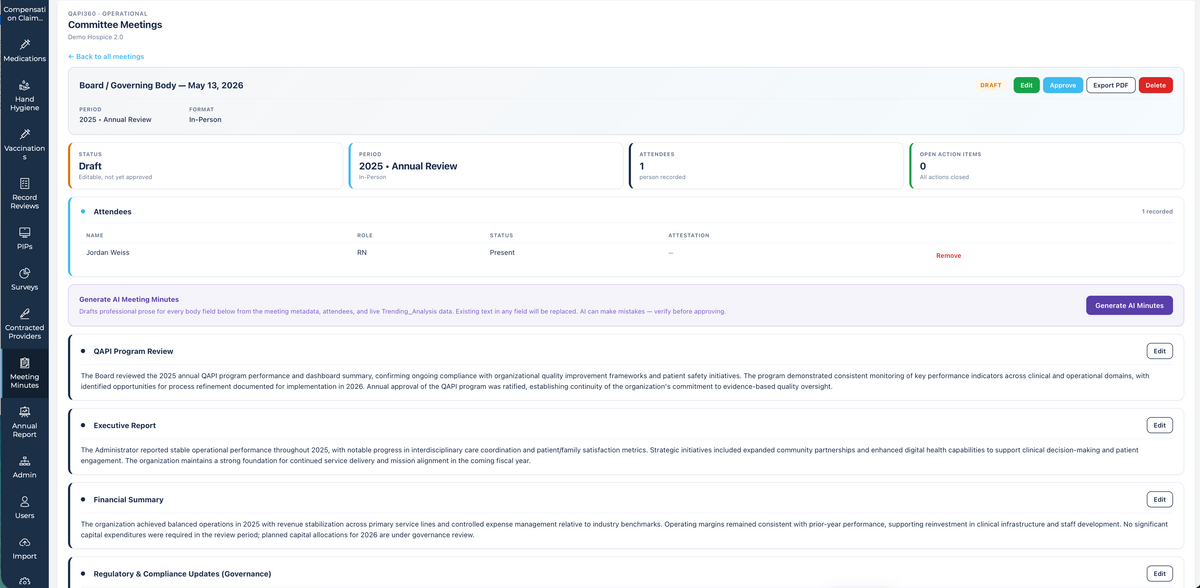Select Meeting Minutes sidebar icon
This screenshot has width=1200, height=588.
(x=25, y=363)
